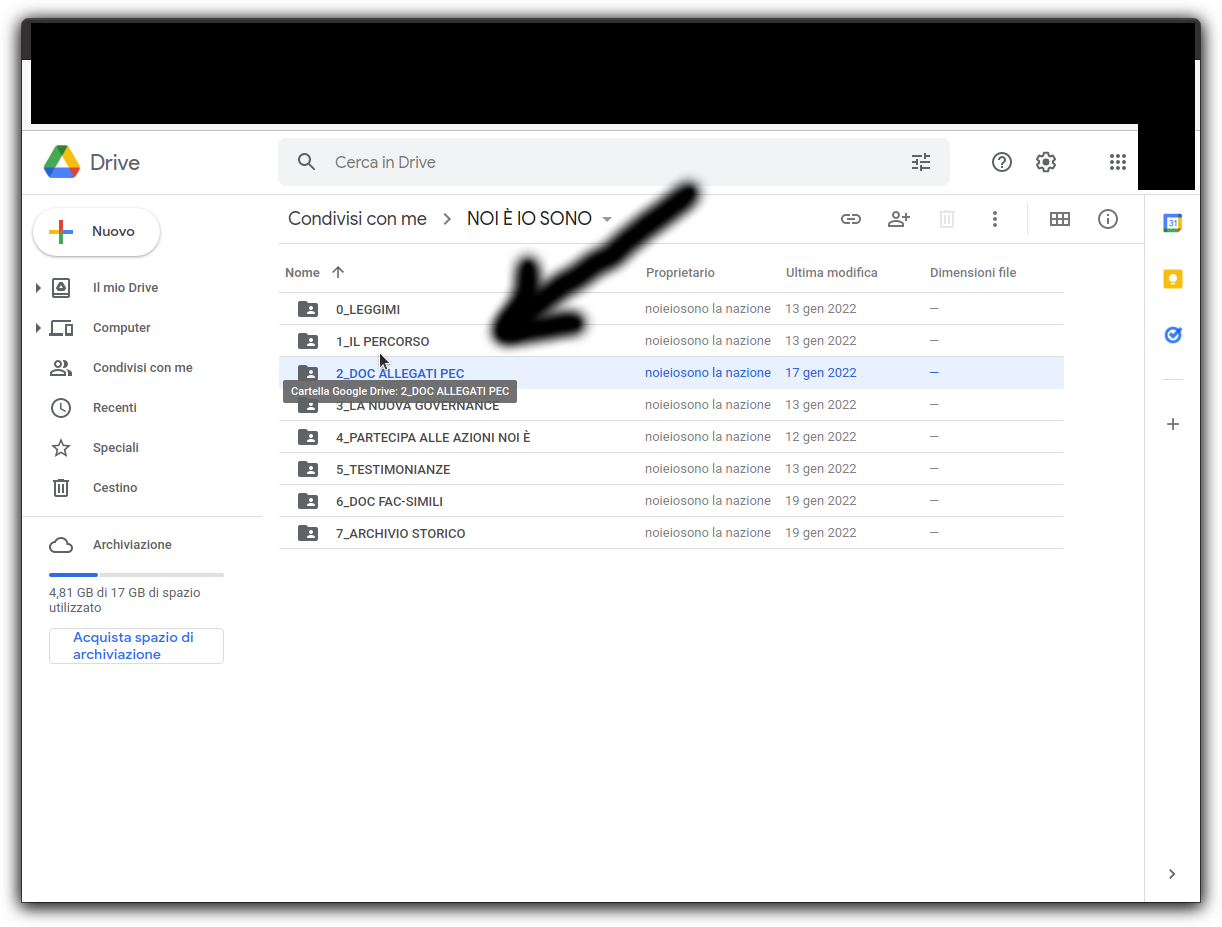Click Acquista spazio di archiviazione
This screenshot has width=1222, height=927.
[x=136, y=646]
